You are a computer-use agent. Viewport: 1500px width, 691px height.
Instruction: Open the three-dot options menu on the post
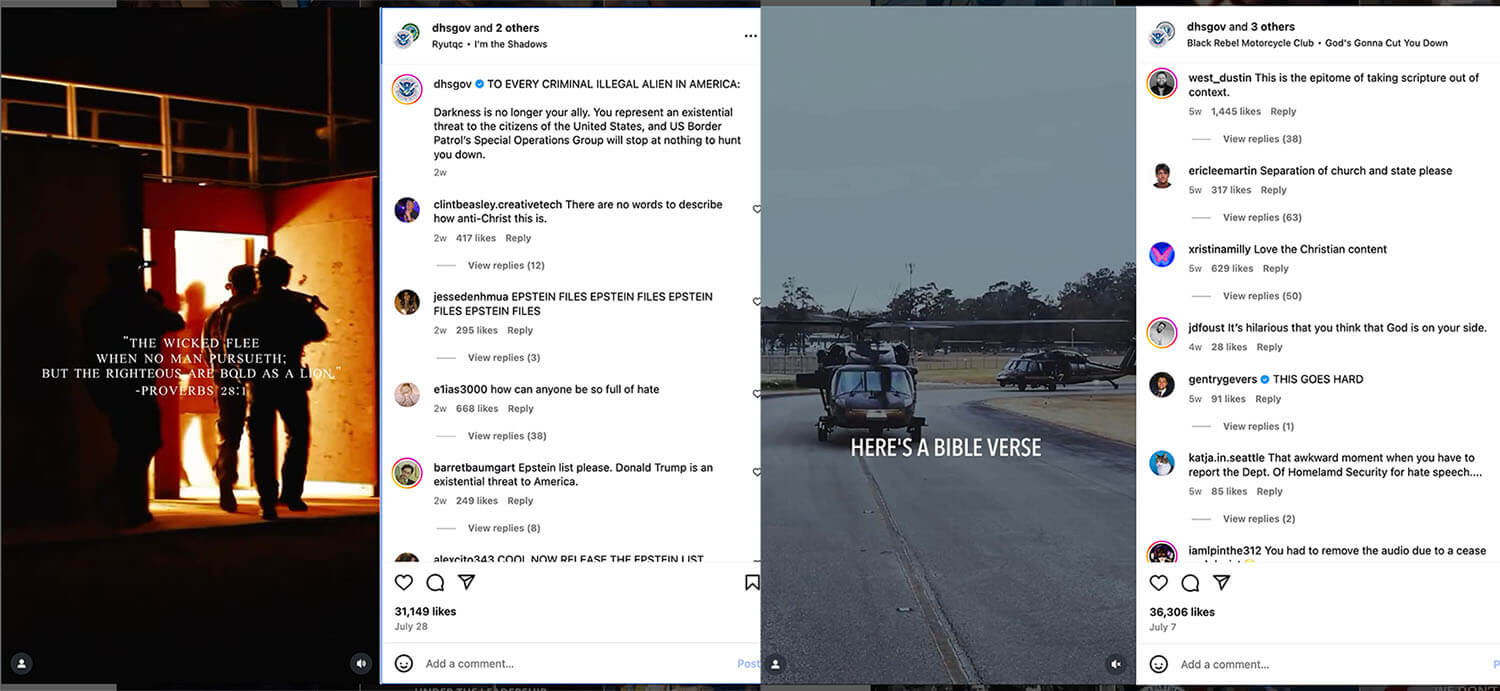pyautogui.click(x=750, y=35)
